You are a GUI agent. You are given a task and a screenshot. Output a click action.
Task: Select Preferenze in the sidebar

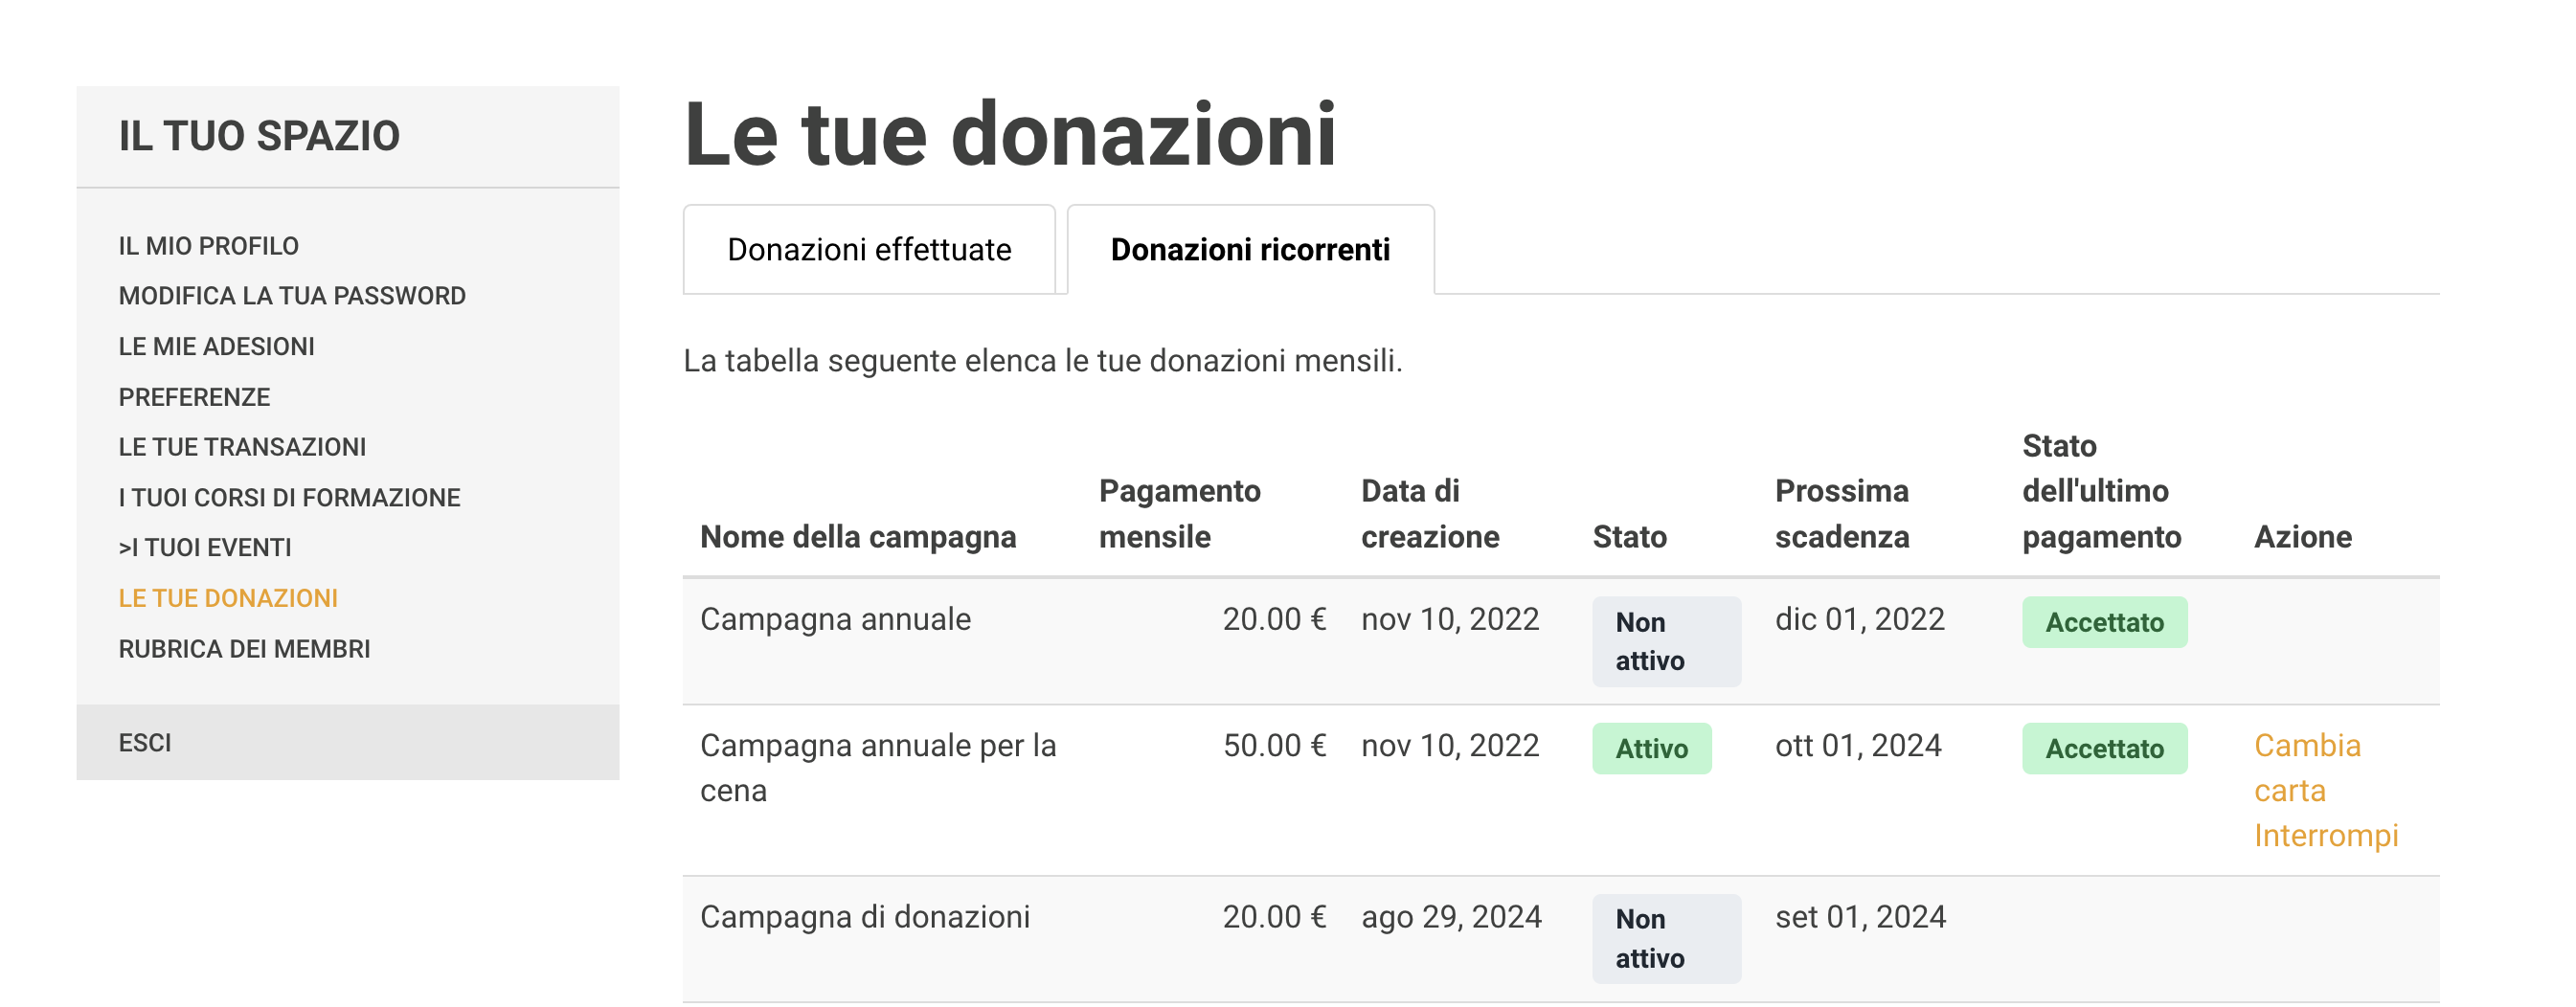click(194, 397)
